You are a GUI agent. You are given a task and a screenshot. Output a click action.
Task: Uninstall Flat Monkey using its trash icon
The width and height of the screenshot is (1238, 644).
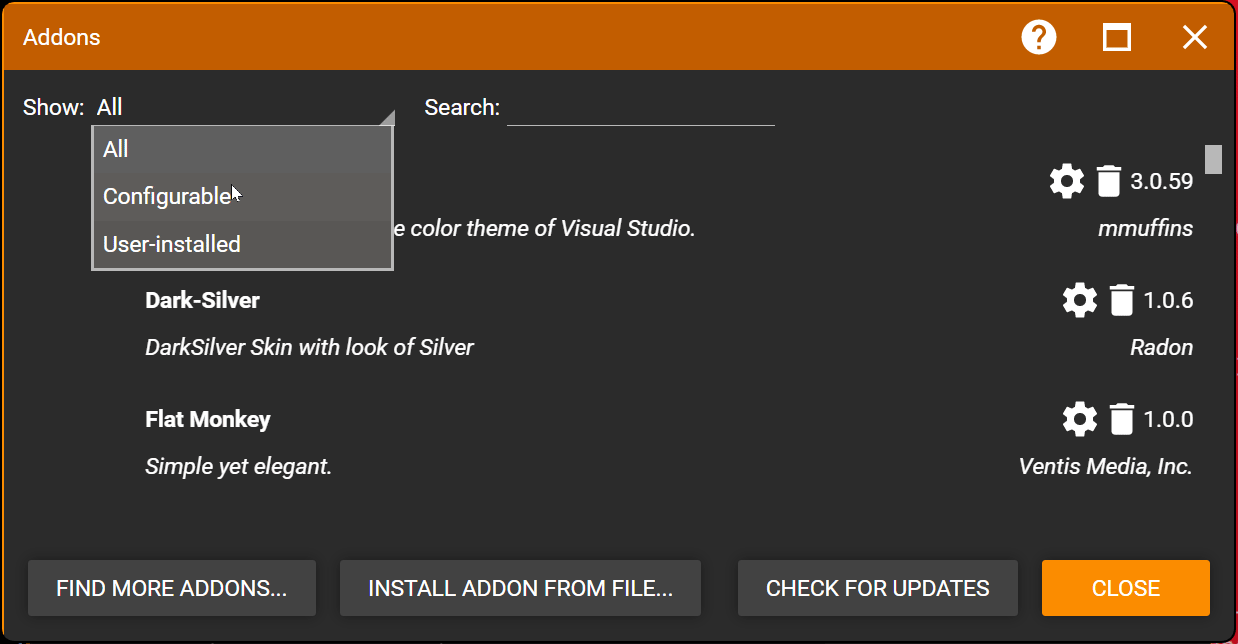coord(1122,419)
